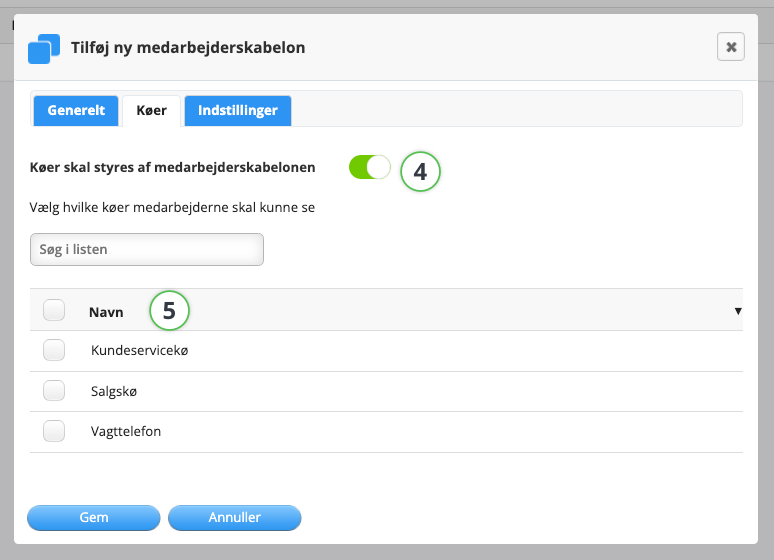Click the Vagttelefon row label
This screenshot has height=560, width=774.
point(126,432)
